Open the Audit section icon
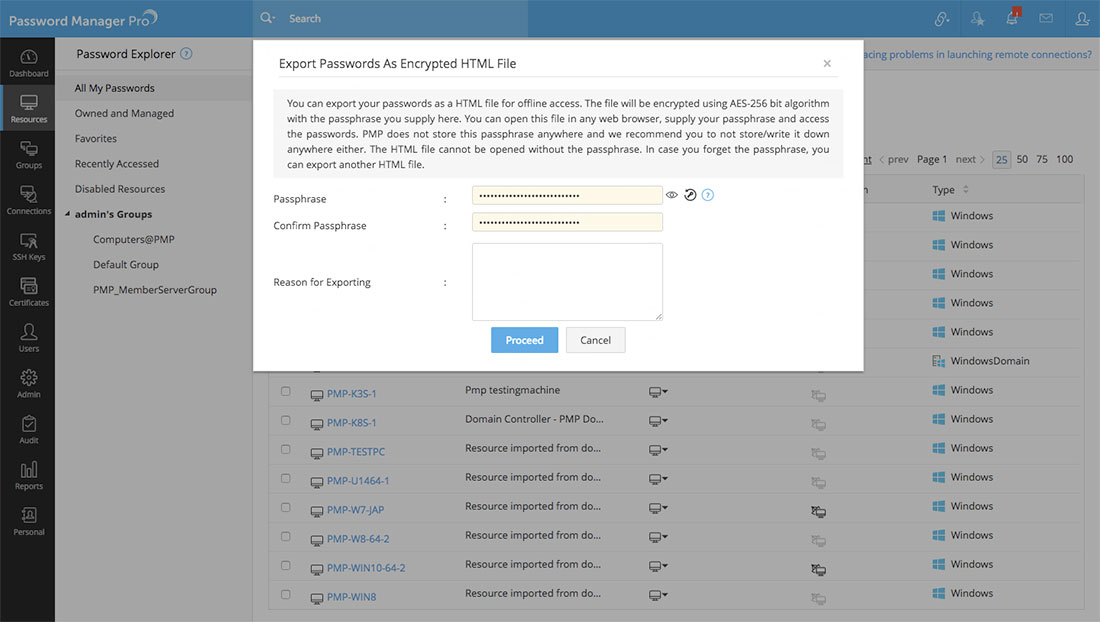 [28, 429]
